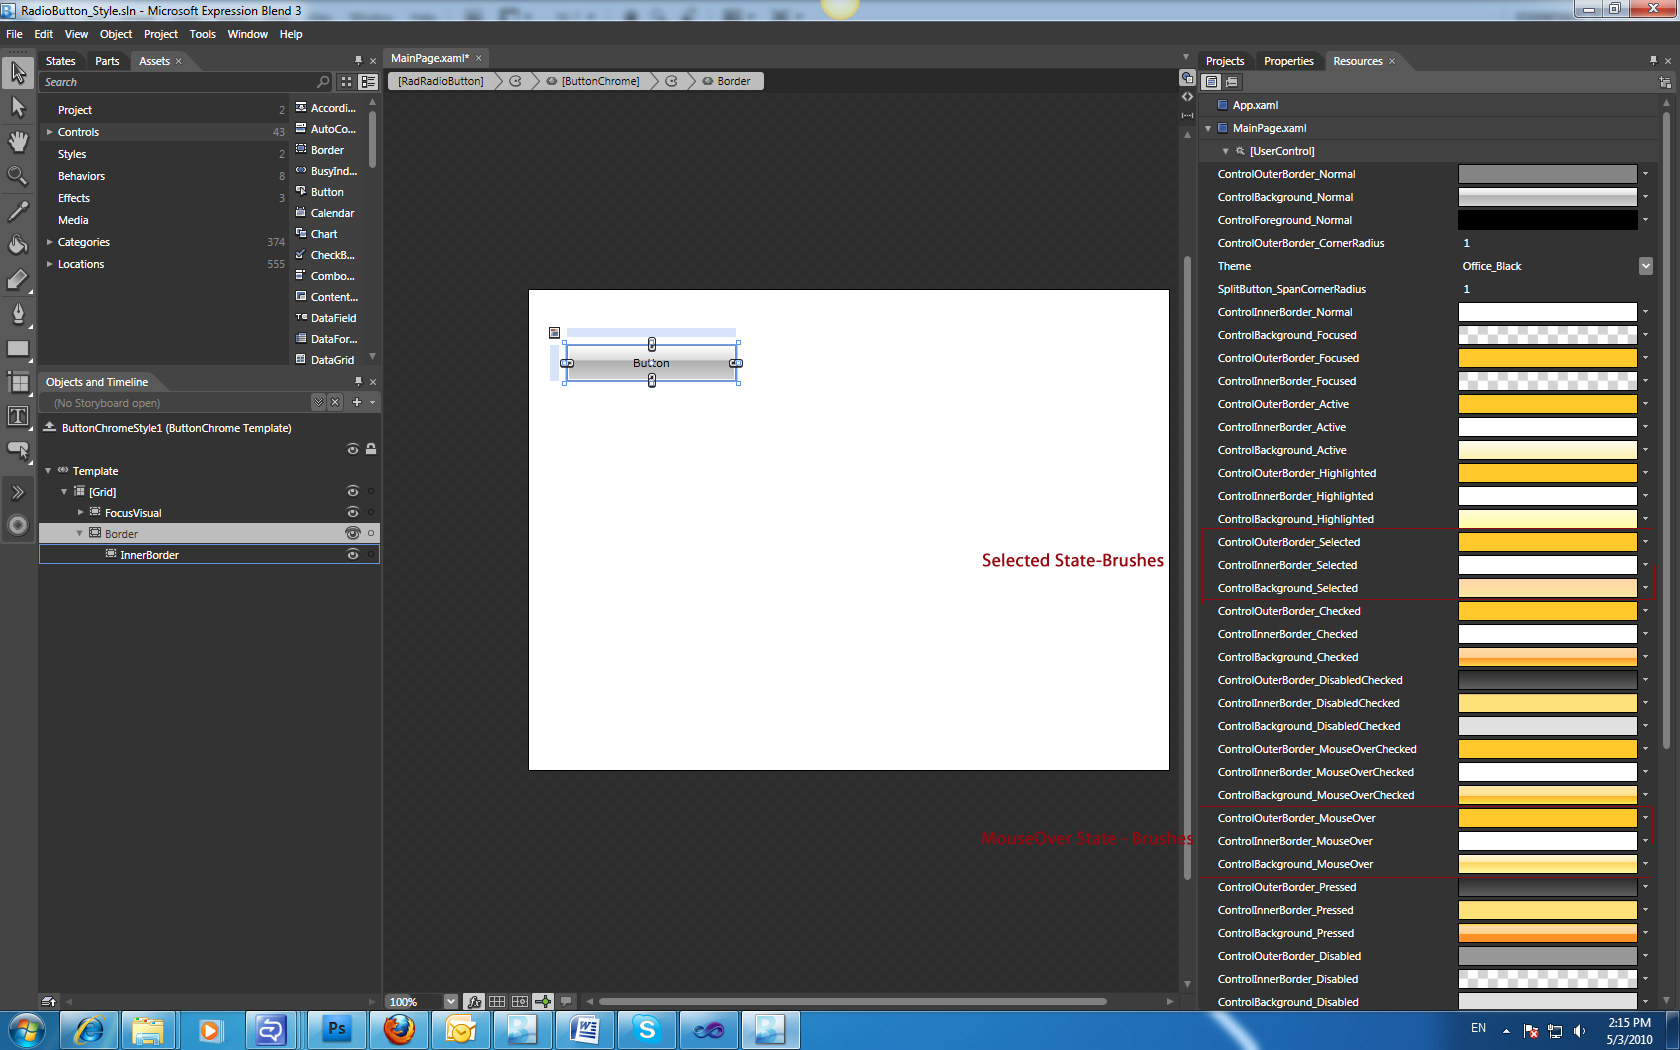The image size is (1680, 1050).
Task: Select the Pen tool
Action: click(18, 314)
